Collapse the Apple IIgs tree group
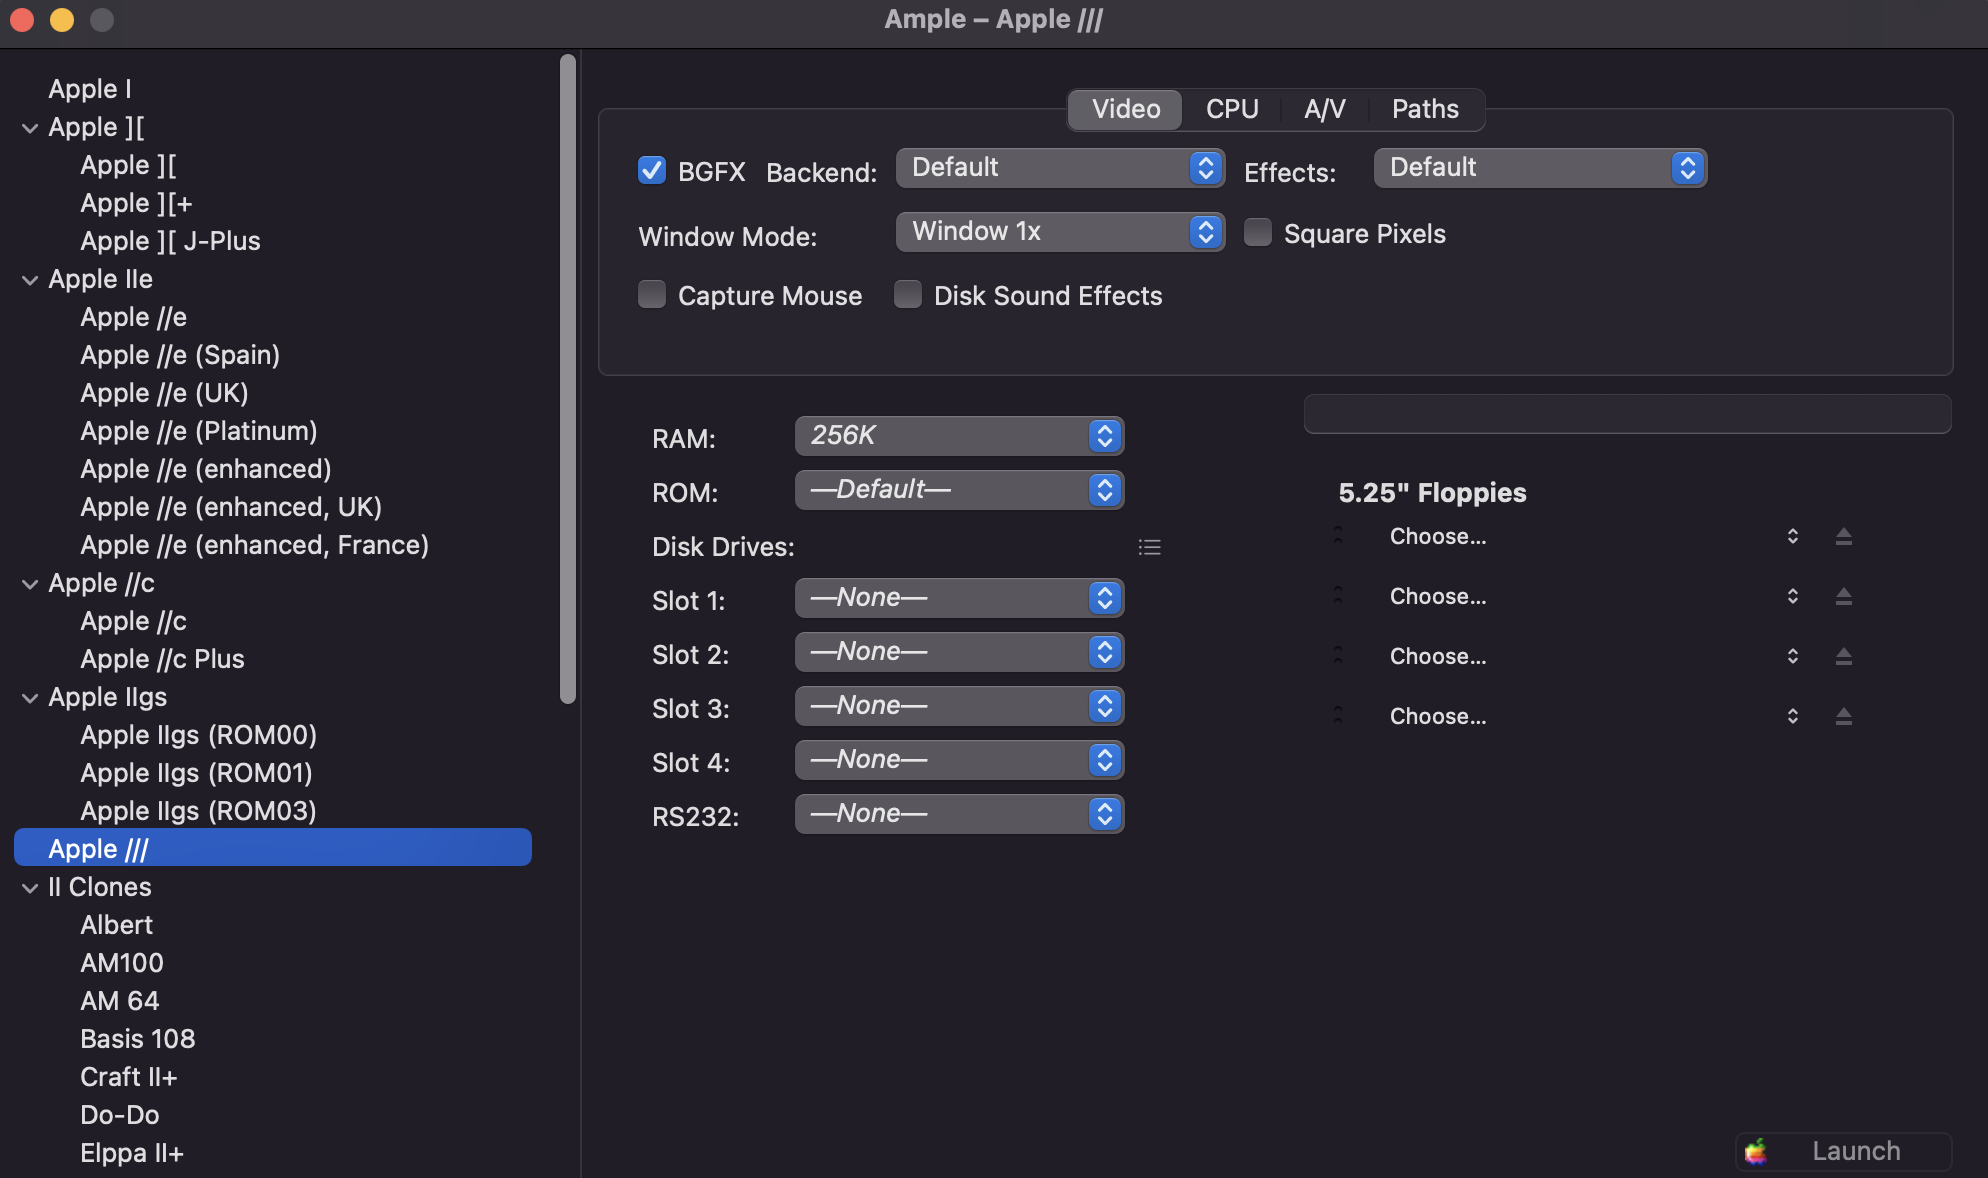This screenshot has height=1178, width=1988. pos(30,698)
